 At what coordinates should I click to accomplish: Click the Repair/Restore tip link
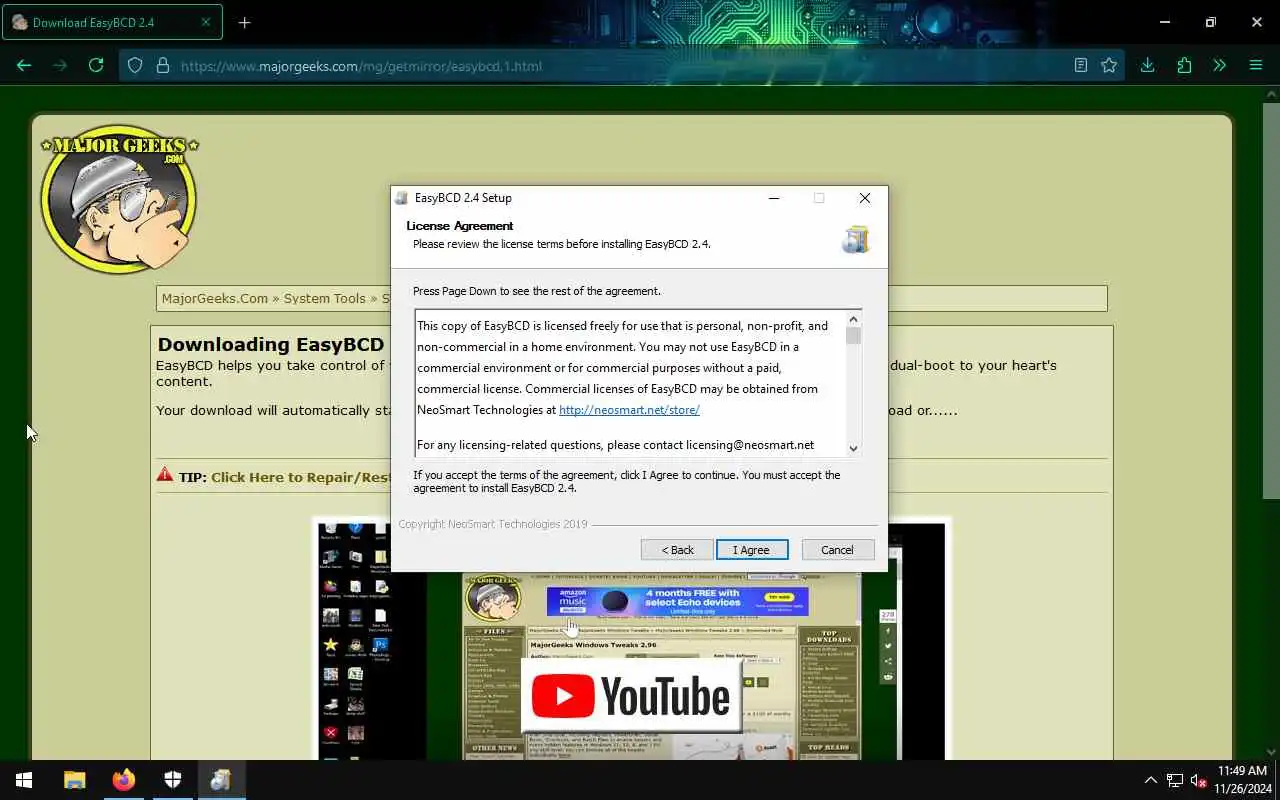300,477
